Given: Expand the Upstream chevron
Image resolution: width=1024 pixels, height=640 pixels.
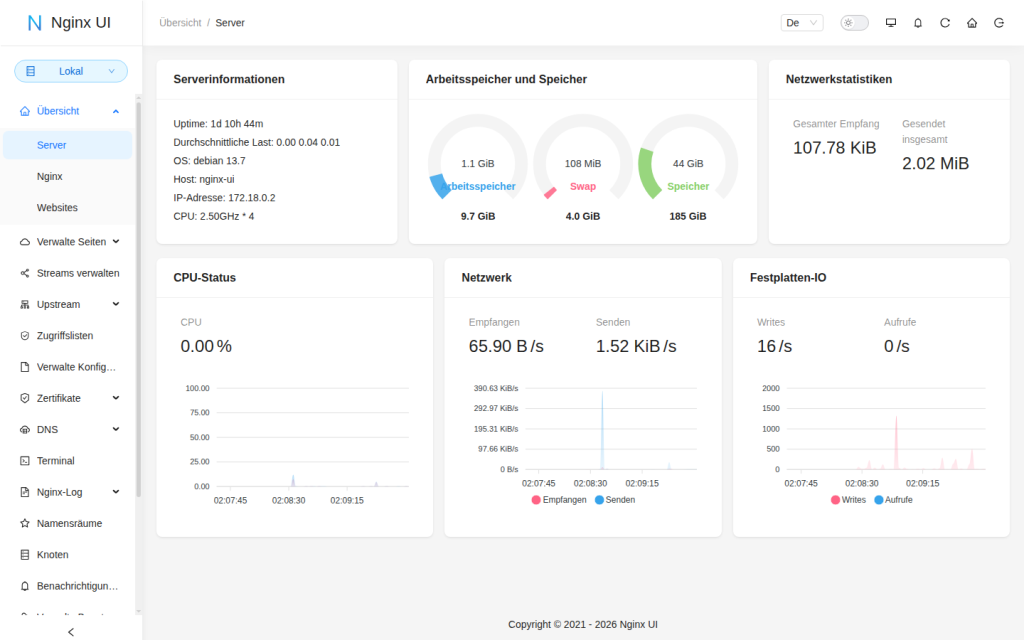Looking at the screenshot, I should (116, 304).
